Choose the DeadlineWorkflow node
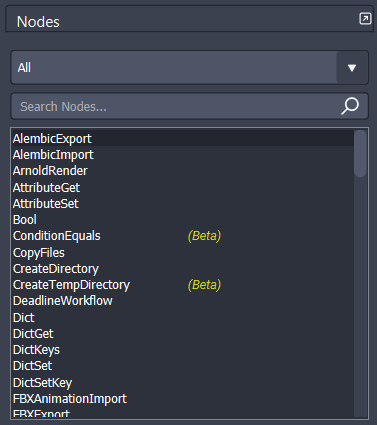This screenshot has width=377, height=425. click(183, 301)
